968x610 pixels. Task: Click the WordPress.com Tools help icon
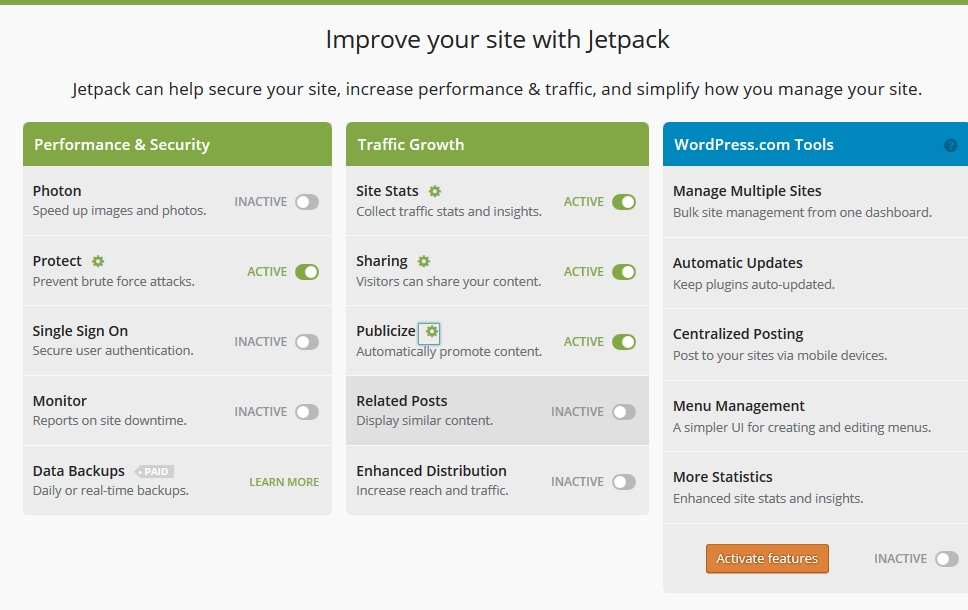(951, 145)
